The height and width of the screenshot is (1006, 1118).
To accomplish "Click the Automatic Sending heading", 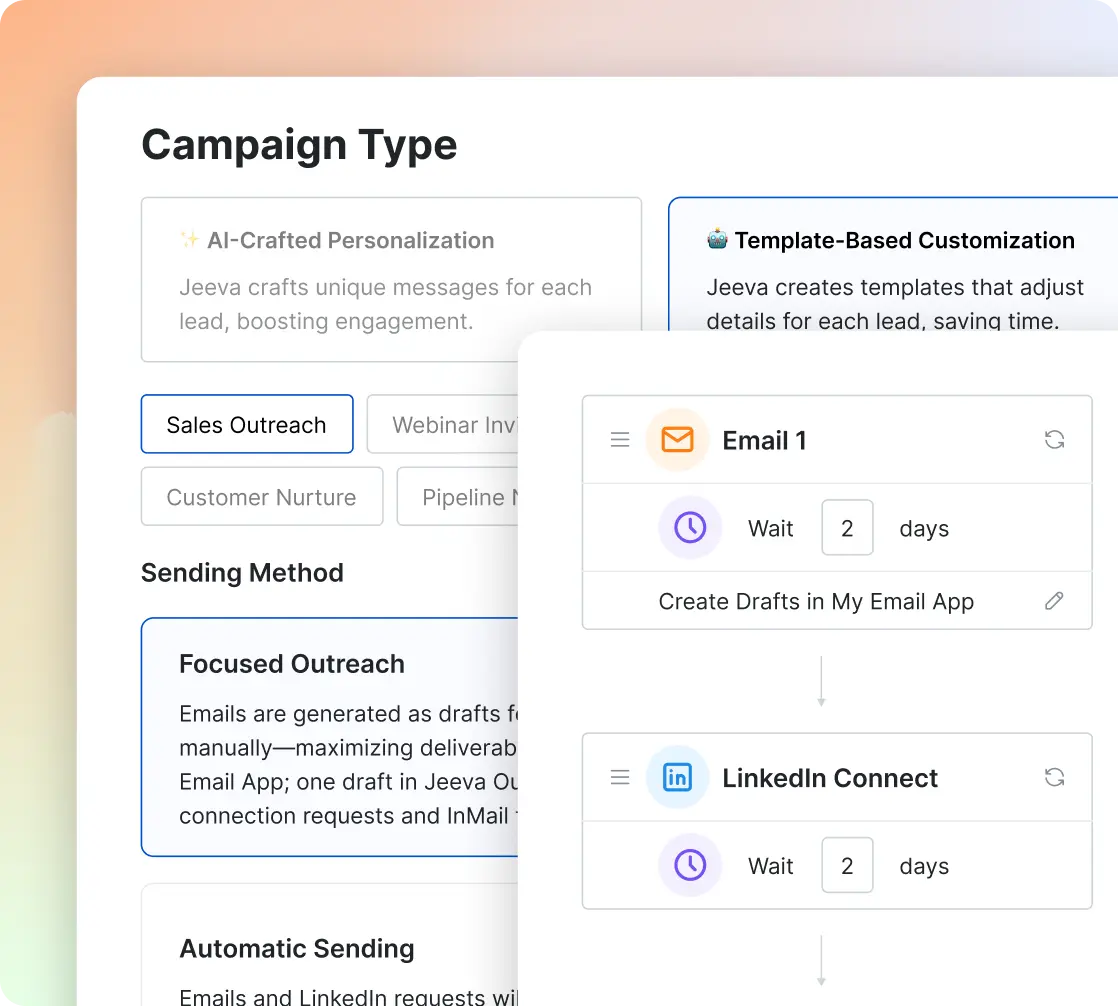I will (x=297, y=948).
